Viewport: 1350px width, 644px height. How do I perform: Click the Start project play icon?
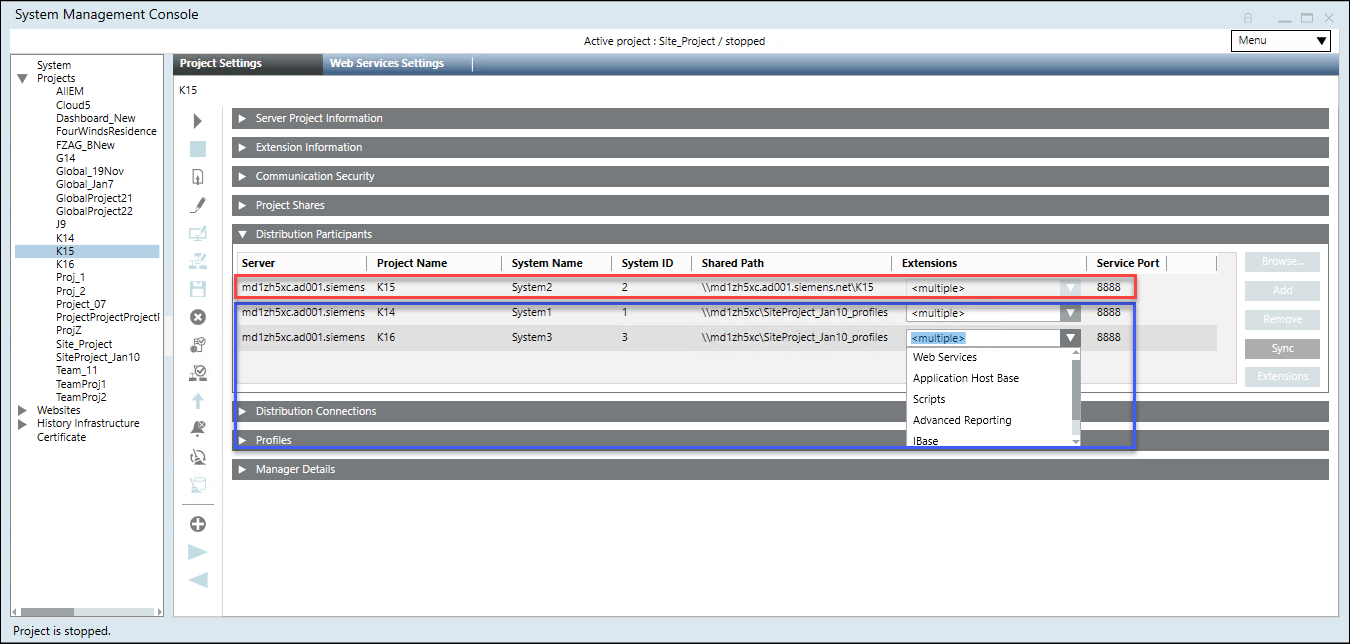coord(198,121)
